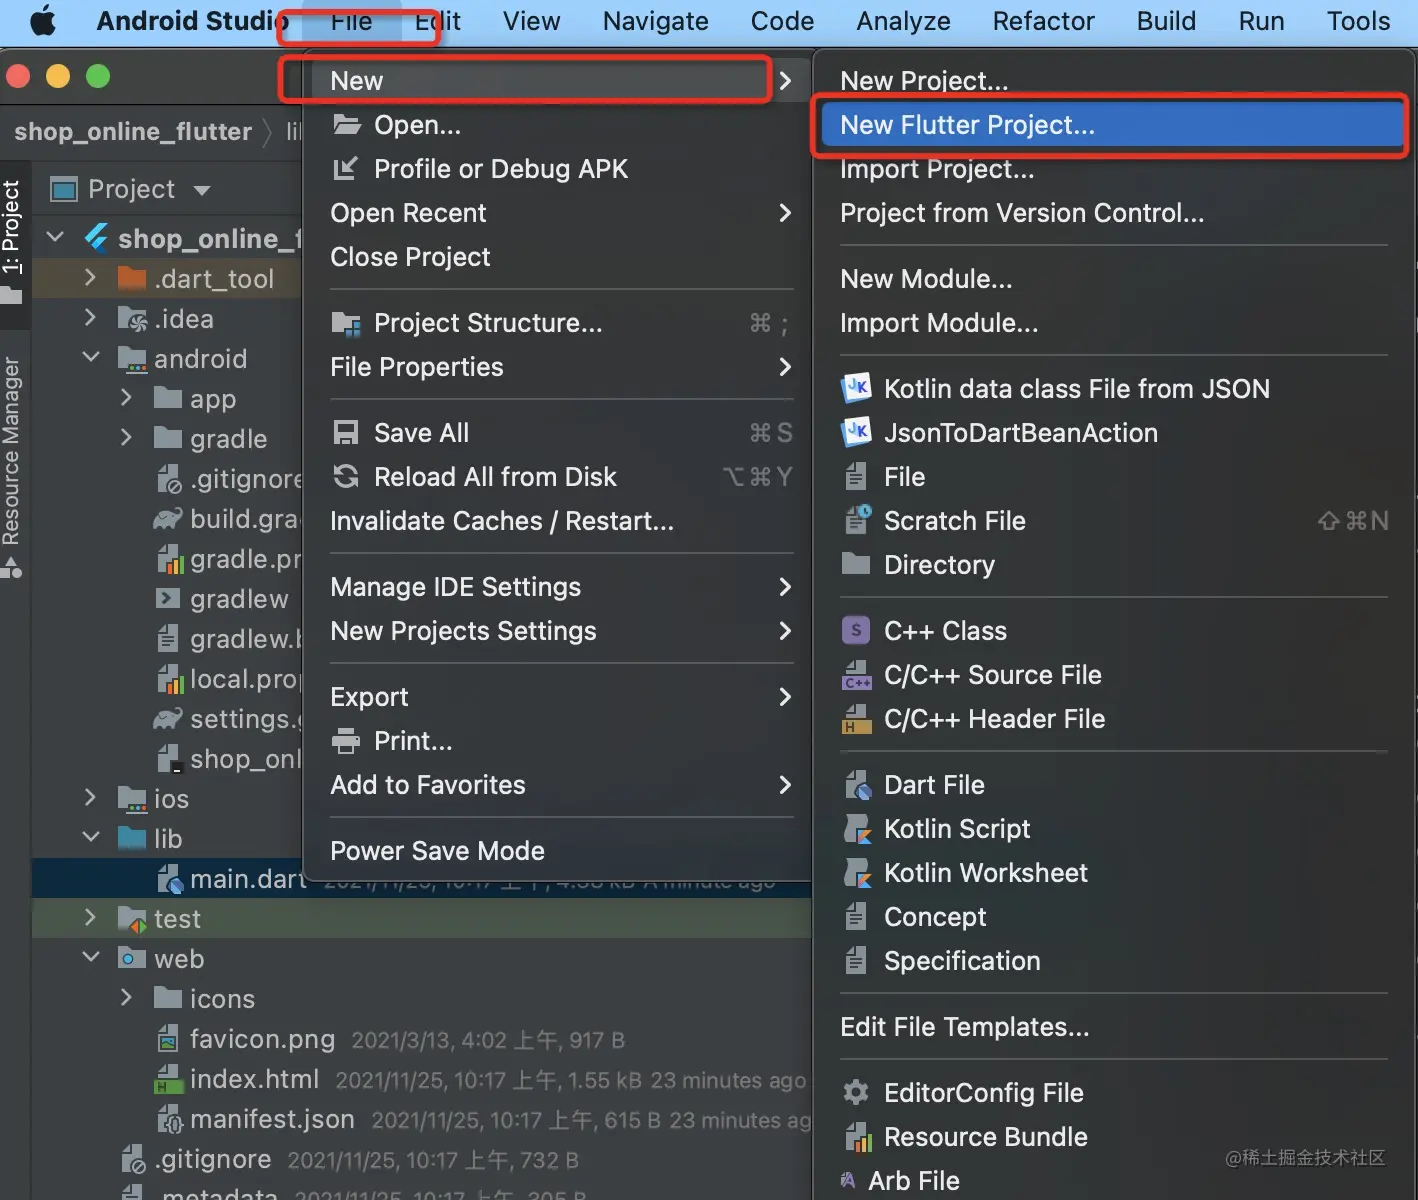The height and width of the screenshot is (1200, 1418).
Task: Expand the .dart_tool folder
Action: click(x=90, y=278)
